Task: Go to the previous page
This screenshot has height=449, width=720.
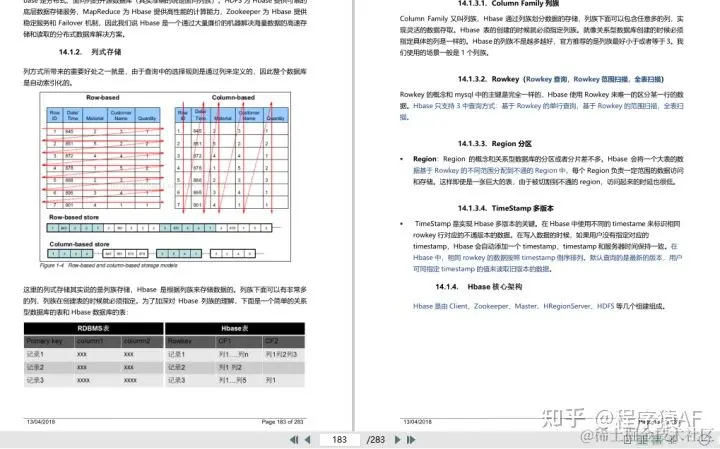Action: point(308,440)
